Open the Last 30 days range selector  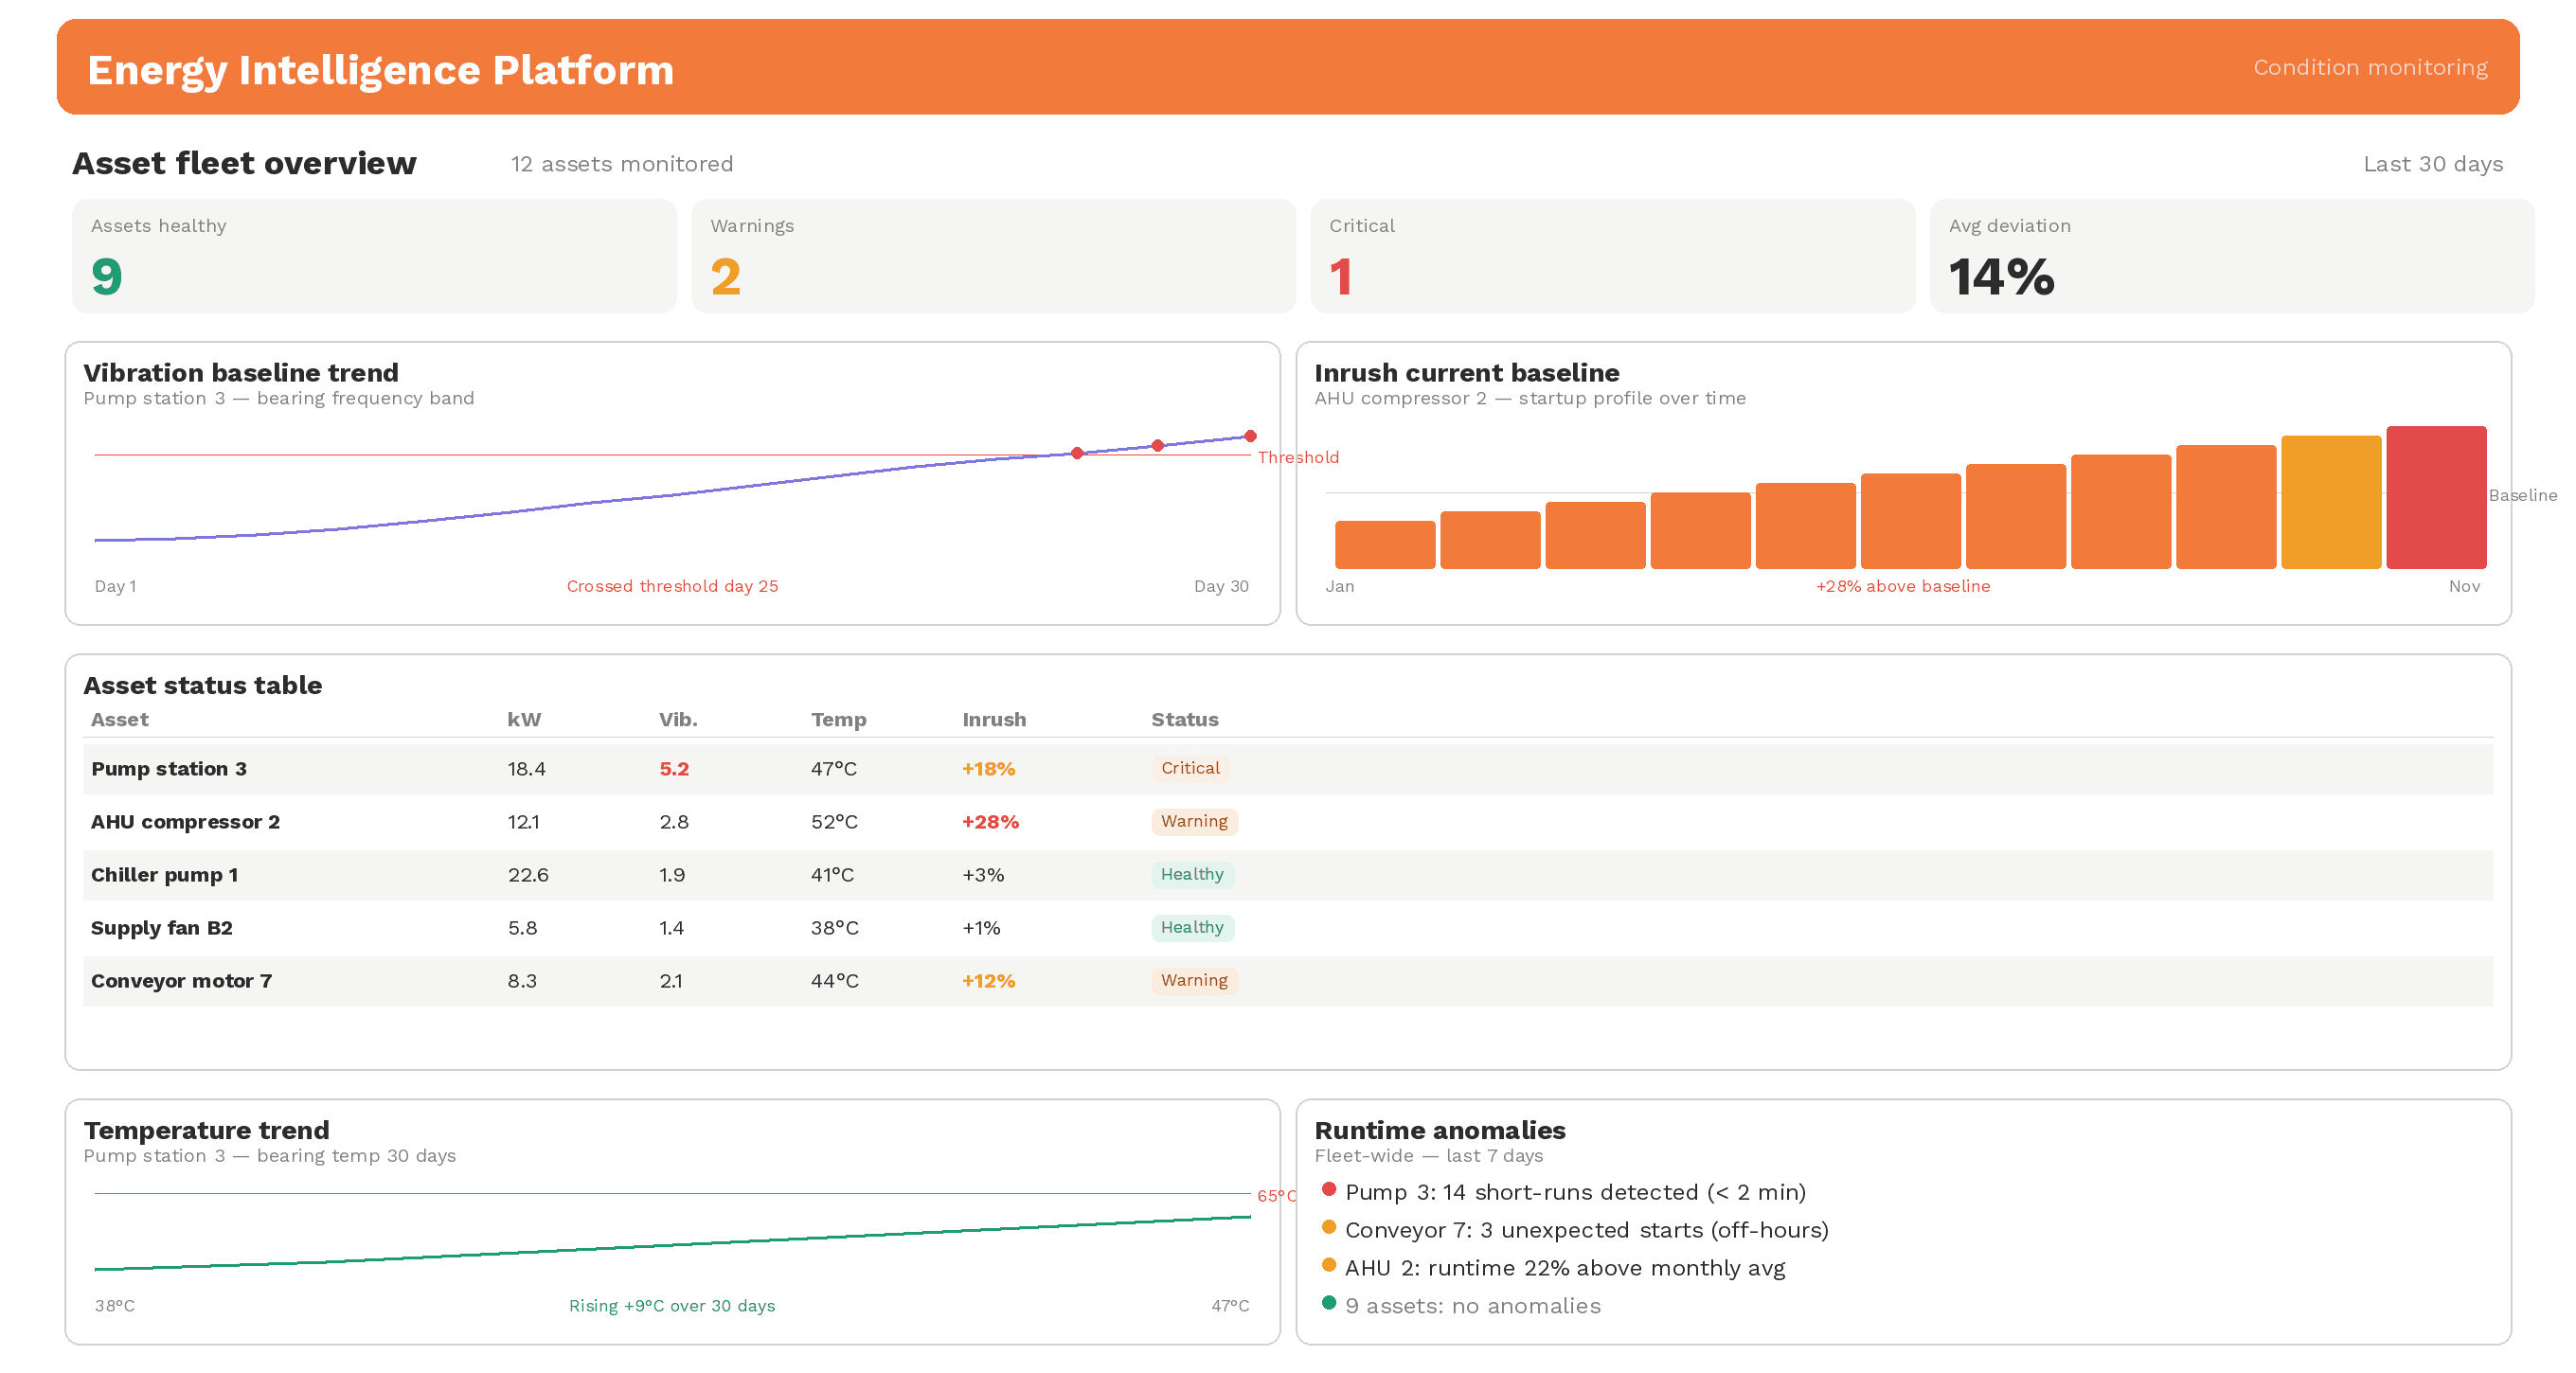[2433, 163]
